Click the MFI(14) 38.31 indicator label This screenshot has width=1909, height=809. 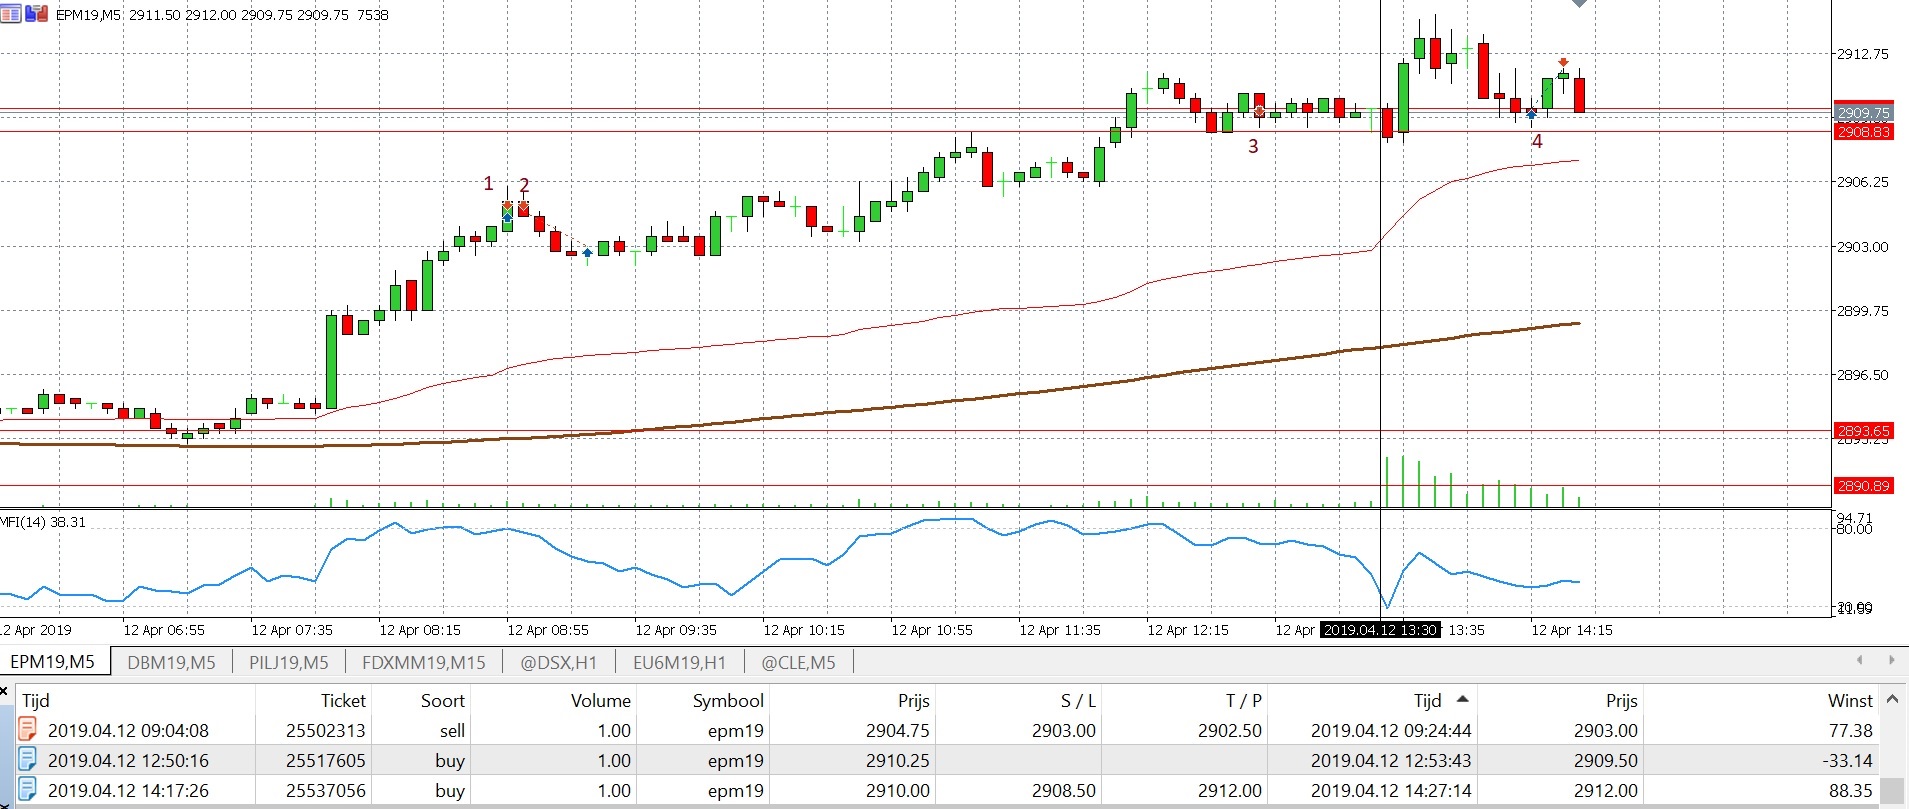(x=43, y=522)
